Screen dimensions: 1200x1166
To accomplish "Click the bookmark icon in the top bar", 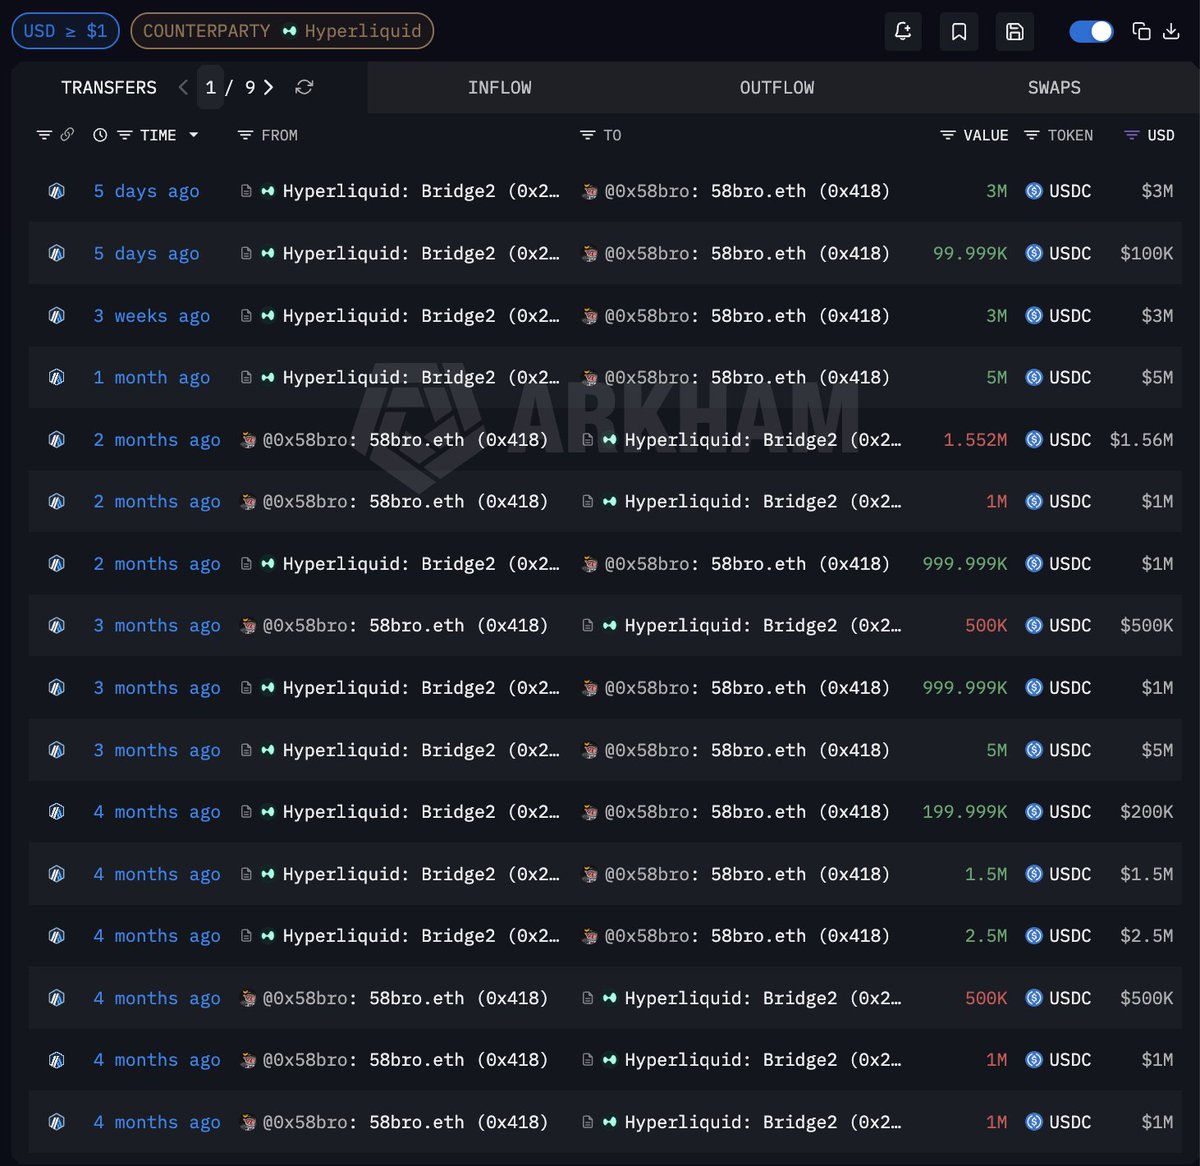I will point(959,31).
